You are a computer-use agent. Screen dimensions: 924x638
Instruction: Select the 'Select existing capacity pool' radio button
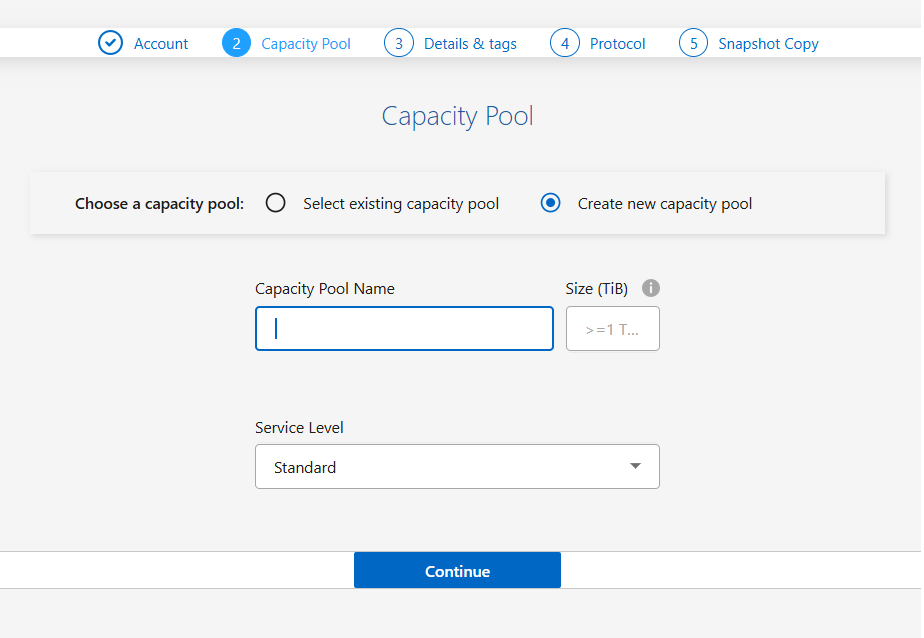pyautogui.click(x=275, y=202)
